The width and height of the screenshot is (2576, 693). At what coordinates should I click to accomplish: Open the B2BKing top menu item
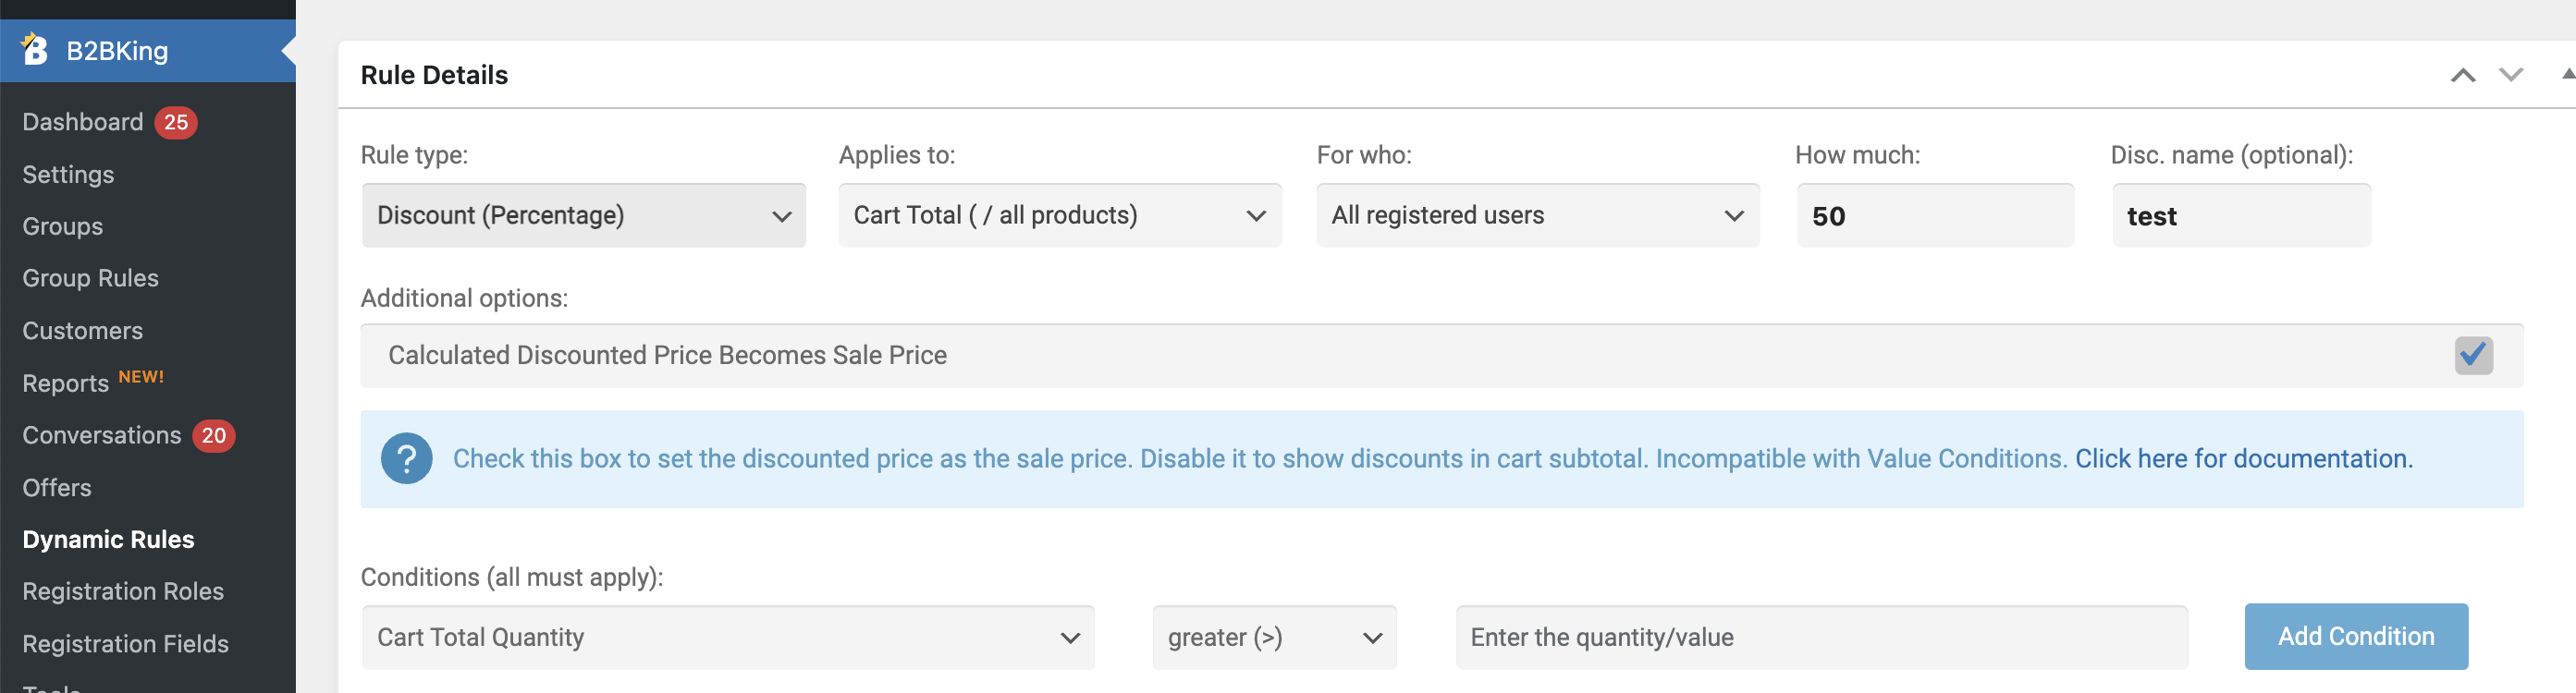coord(148,50)
